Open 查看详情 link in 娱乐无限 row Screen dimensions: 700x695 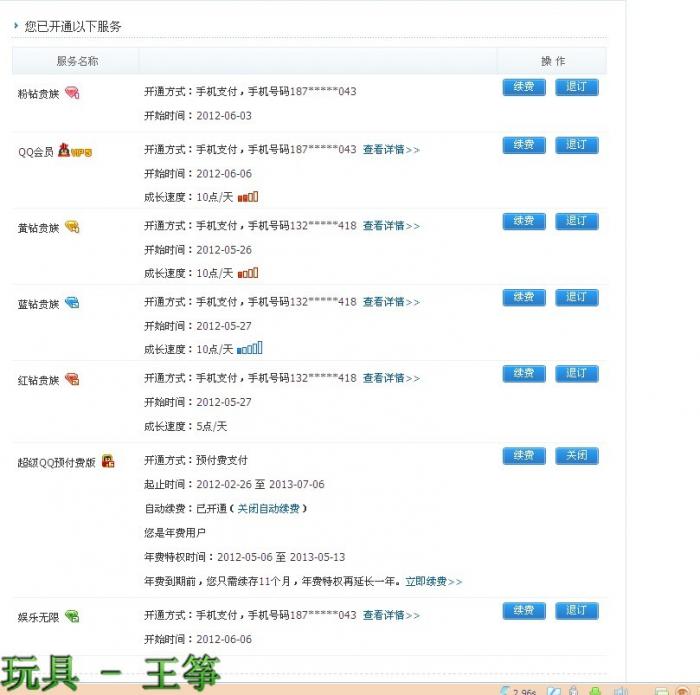point(391,615)
